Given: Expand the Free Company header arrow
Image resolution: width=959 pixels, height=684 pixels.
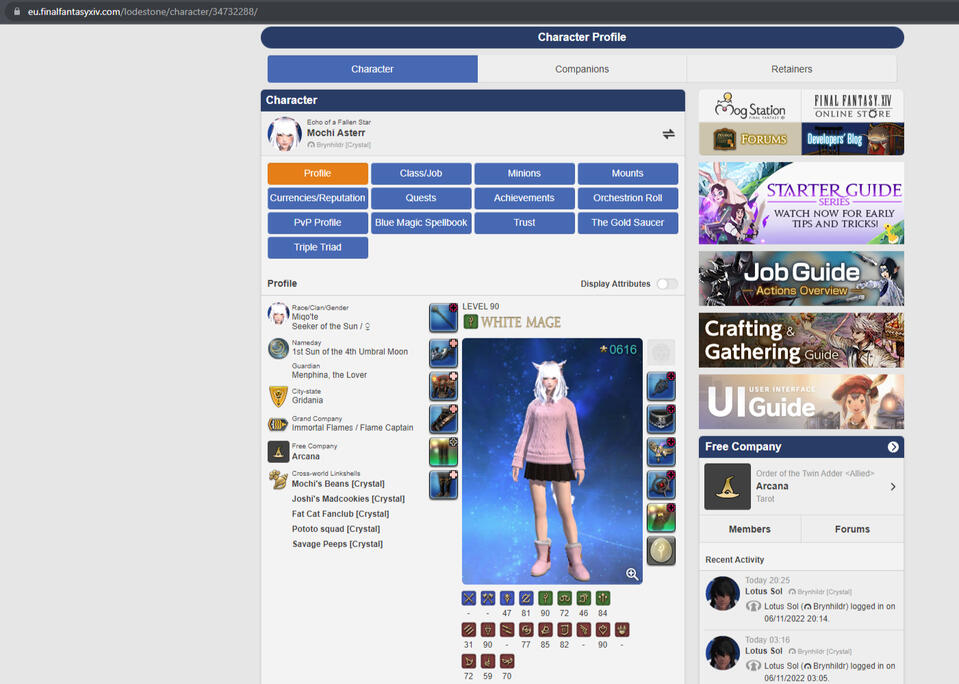Looking at the screenshot, I should 893,447.
